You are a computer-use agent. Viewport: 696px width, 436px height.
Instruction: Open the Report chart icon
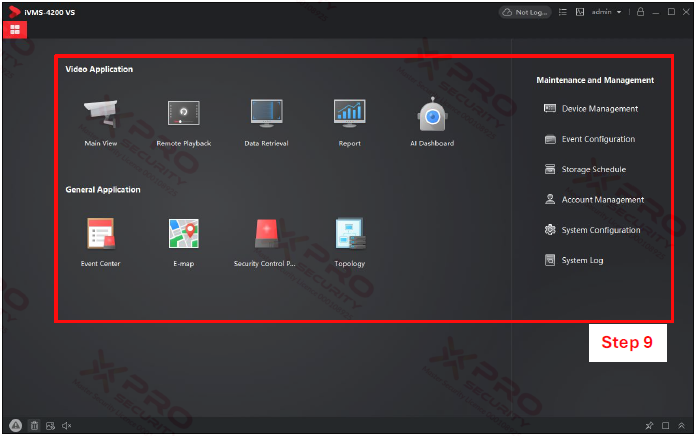tap(349, 113)
